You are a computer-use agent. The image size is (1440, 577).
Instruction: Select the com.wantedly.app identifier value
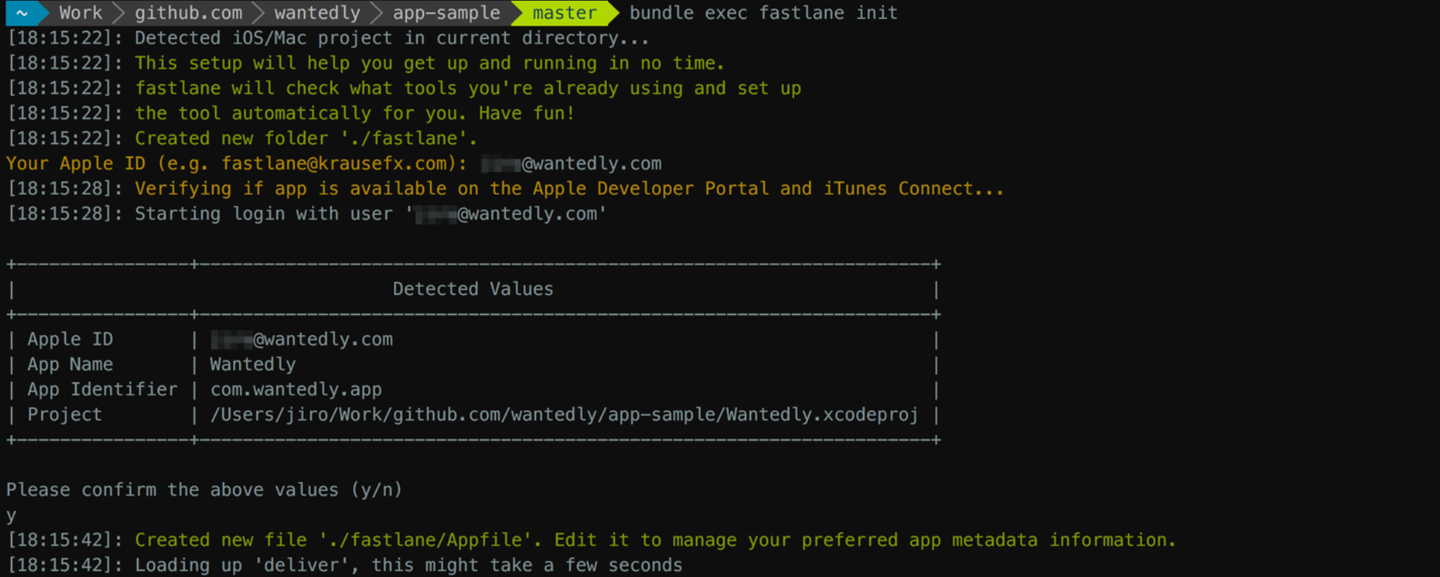tap(295, 389)
